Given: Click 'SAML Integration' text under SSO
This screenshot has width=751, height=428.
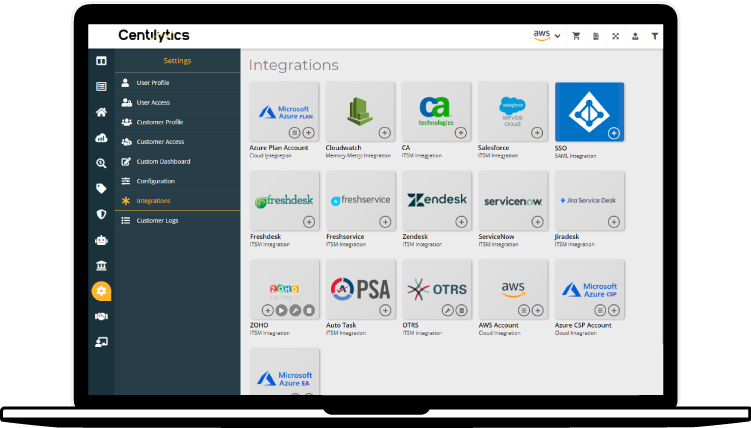Looking at the screenshot, I should 575,156.
